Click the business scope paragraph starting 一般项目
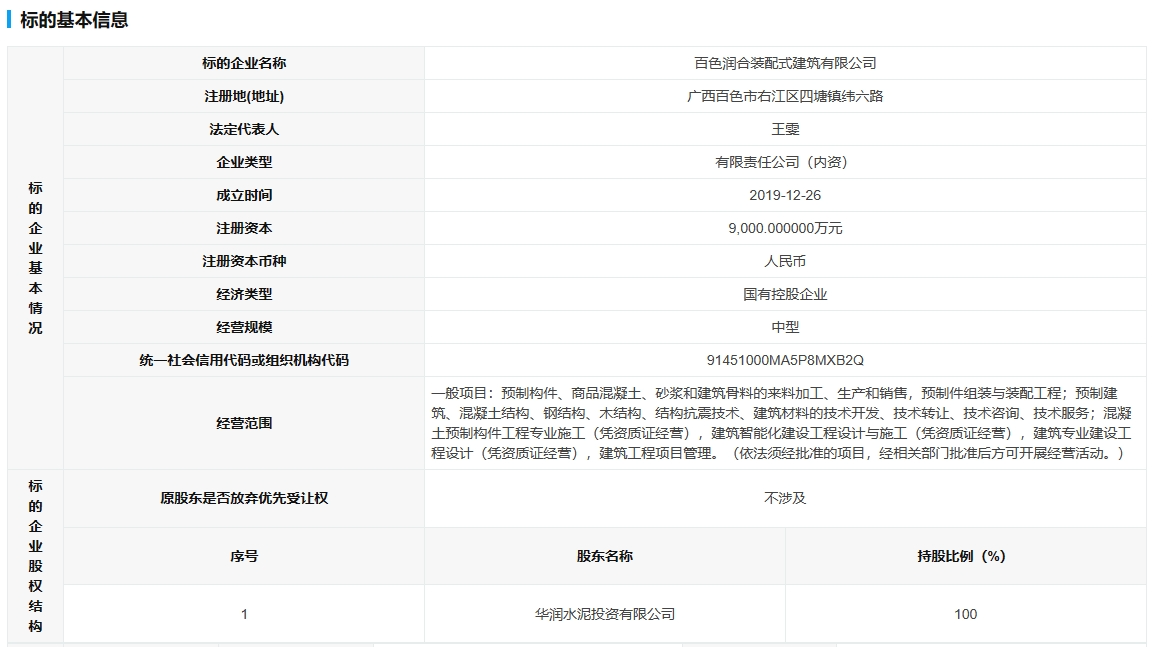 (x=781, y=423)
